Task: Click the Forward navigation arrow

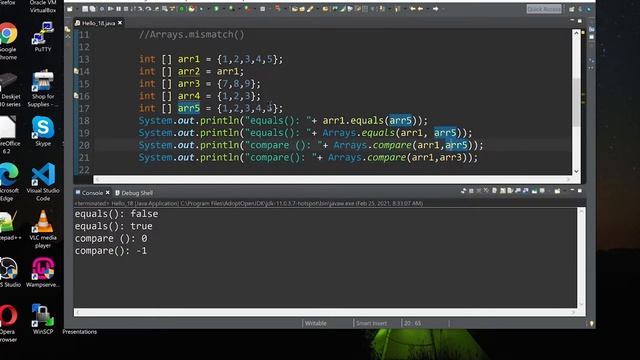Action: [x=436, y=9]
